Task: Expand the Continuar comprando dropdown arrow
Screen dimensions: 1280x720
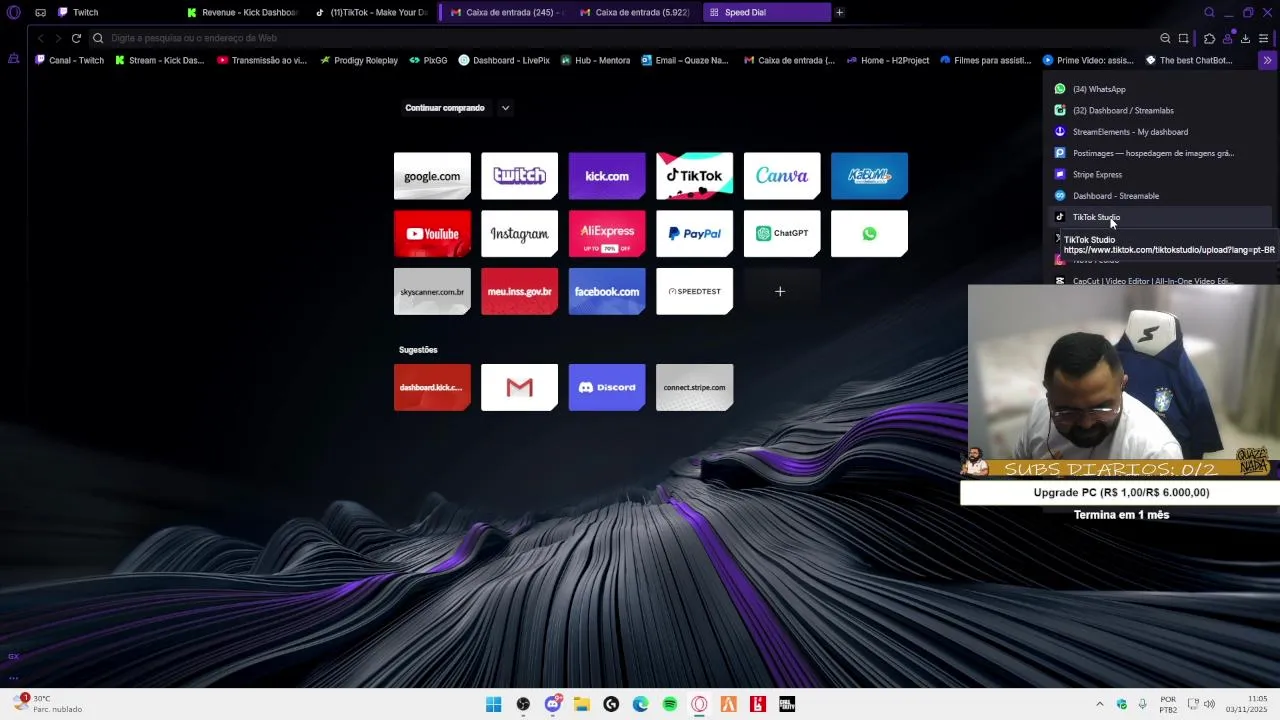Action: click(x=505, y=108)
